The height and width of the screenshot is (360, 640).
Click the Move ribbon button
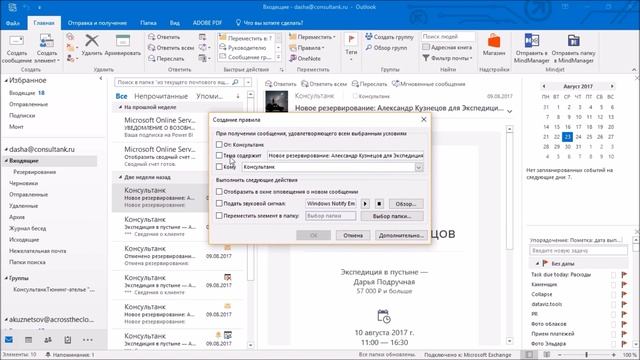312,37
